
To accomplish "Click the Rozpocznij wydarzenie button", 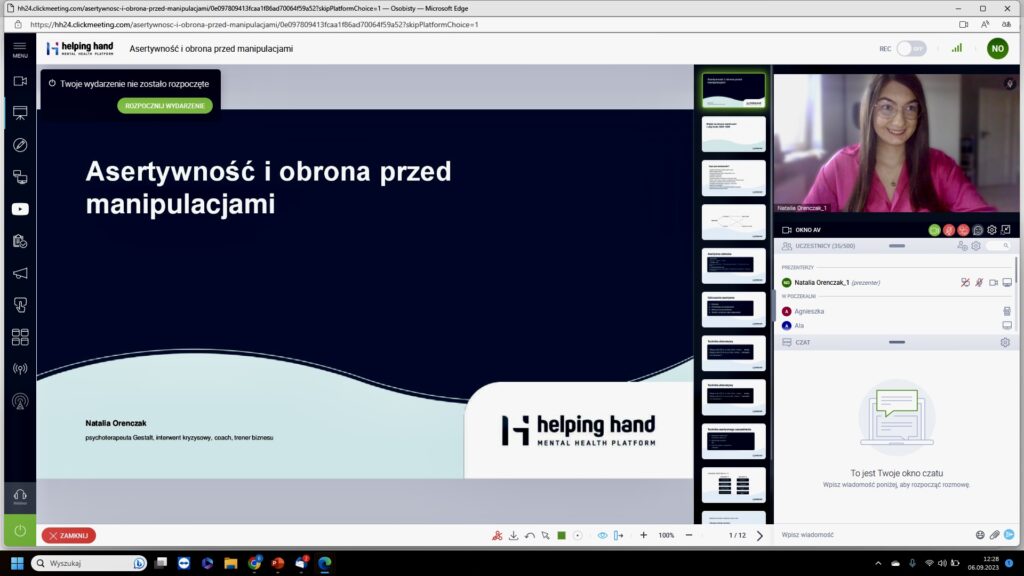I will 165,105.
